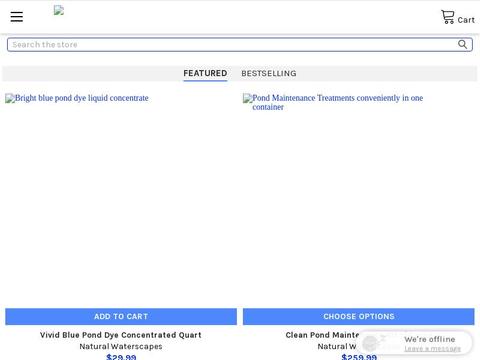
Task: Open Clean Pond Maintenance product title
Action: tap(322, 335)
